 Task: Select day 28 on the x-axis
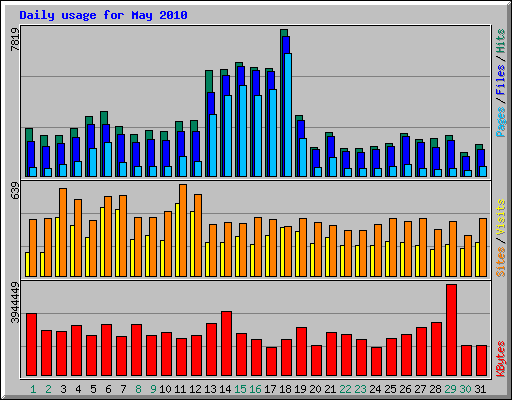pyautogui.click(x=435, y=389)
